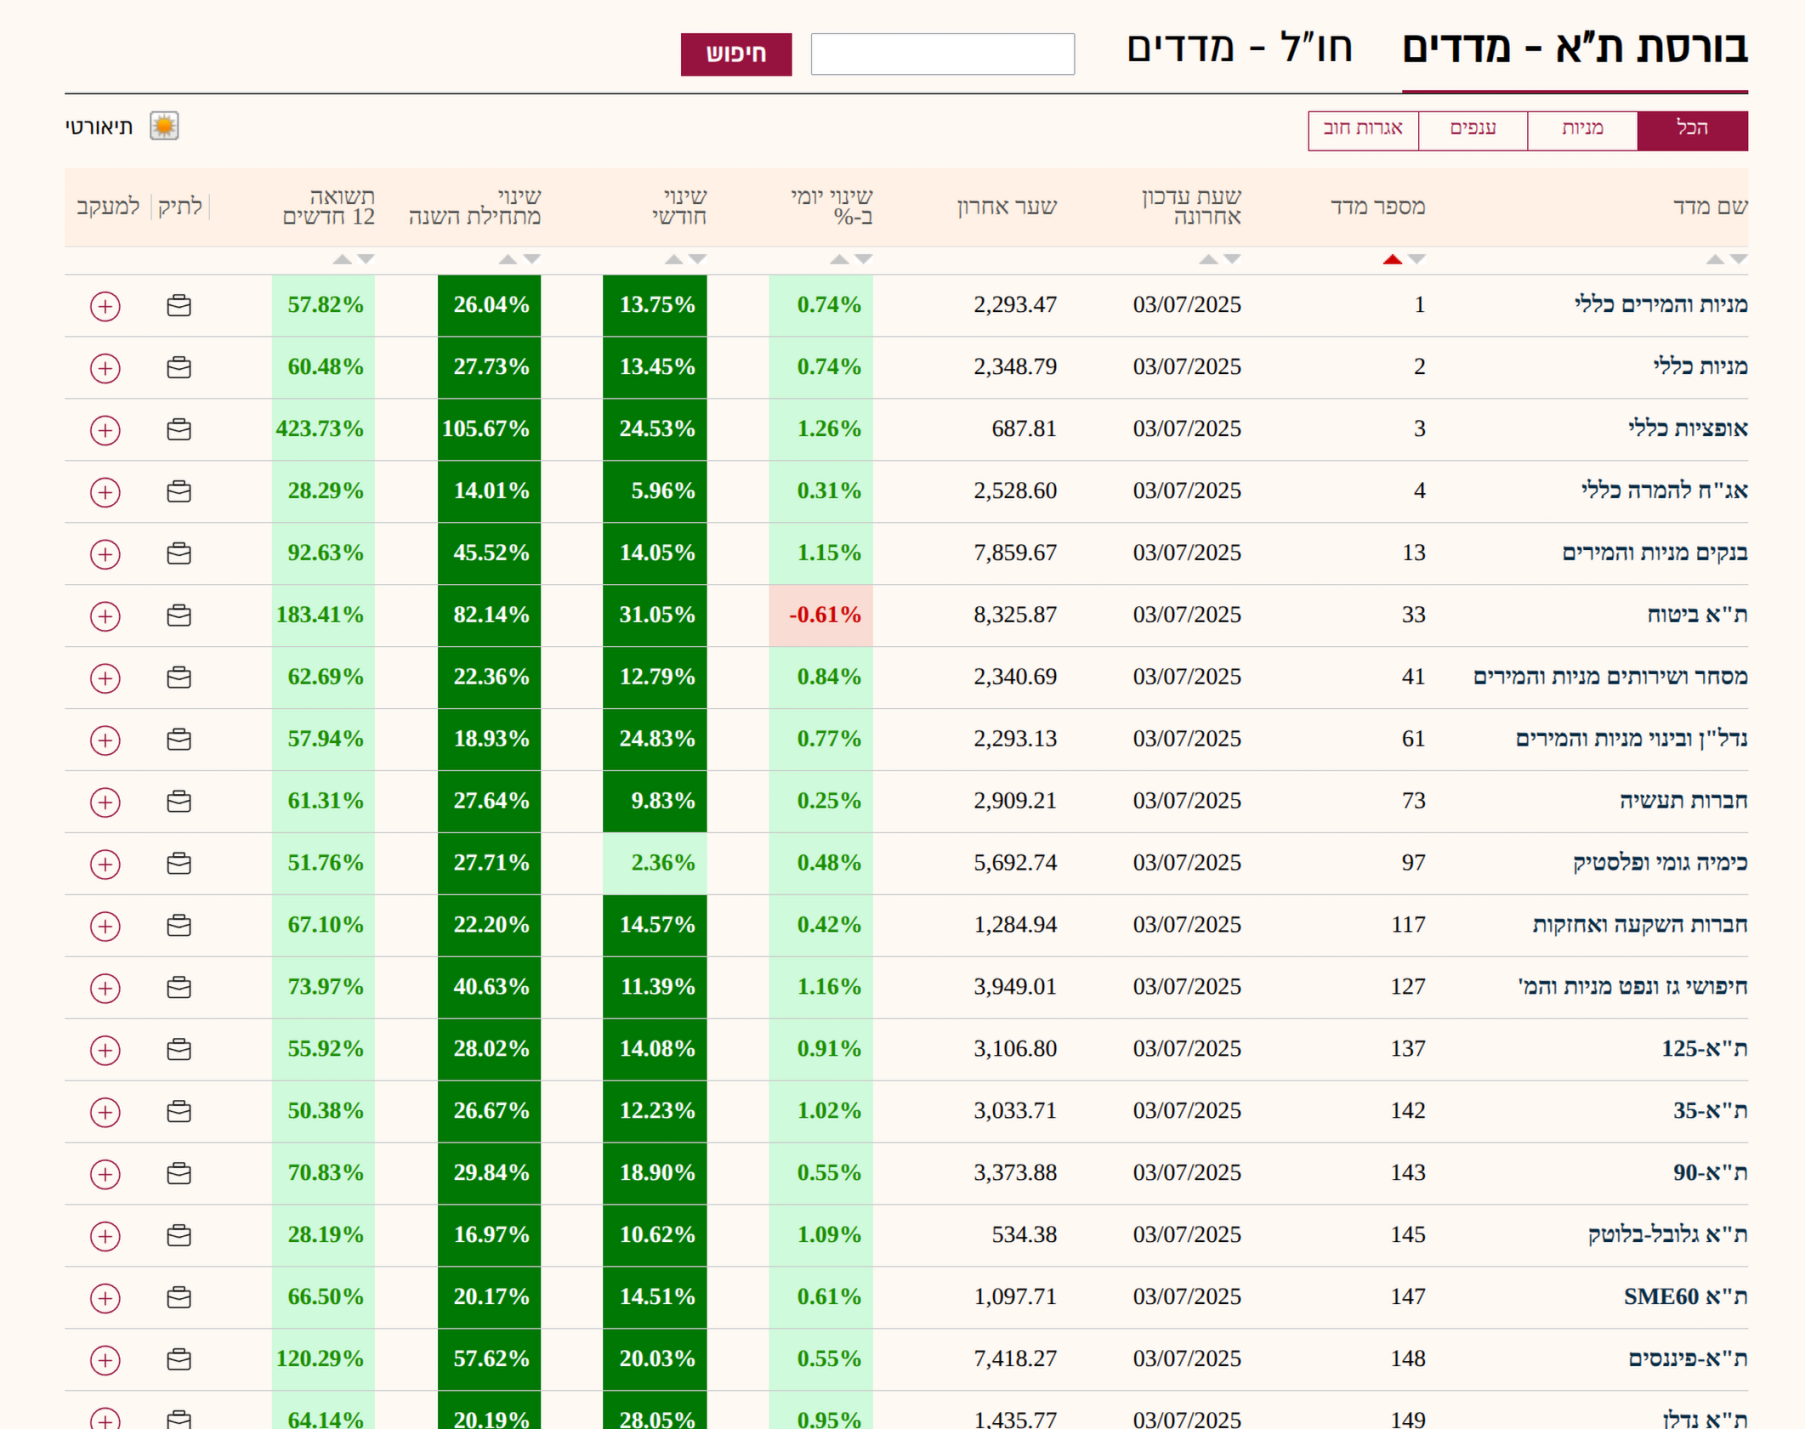Select the הכל filter tab
This screenshot has height=1429, width=1805.
point(1692,129)
